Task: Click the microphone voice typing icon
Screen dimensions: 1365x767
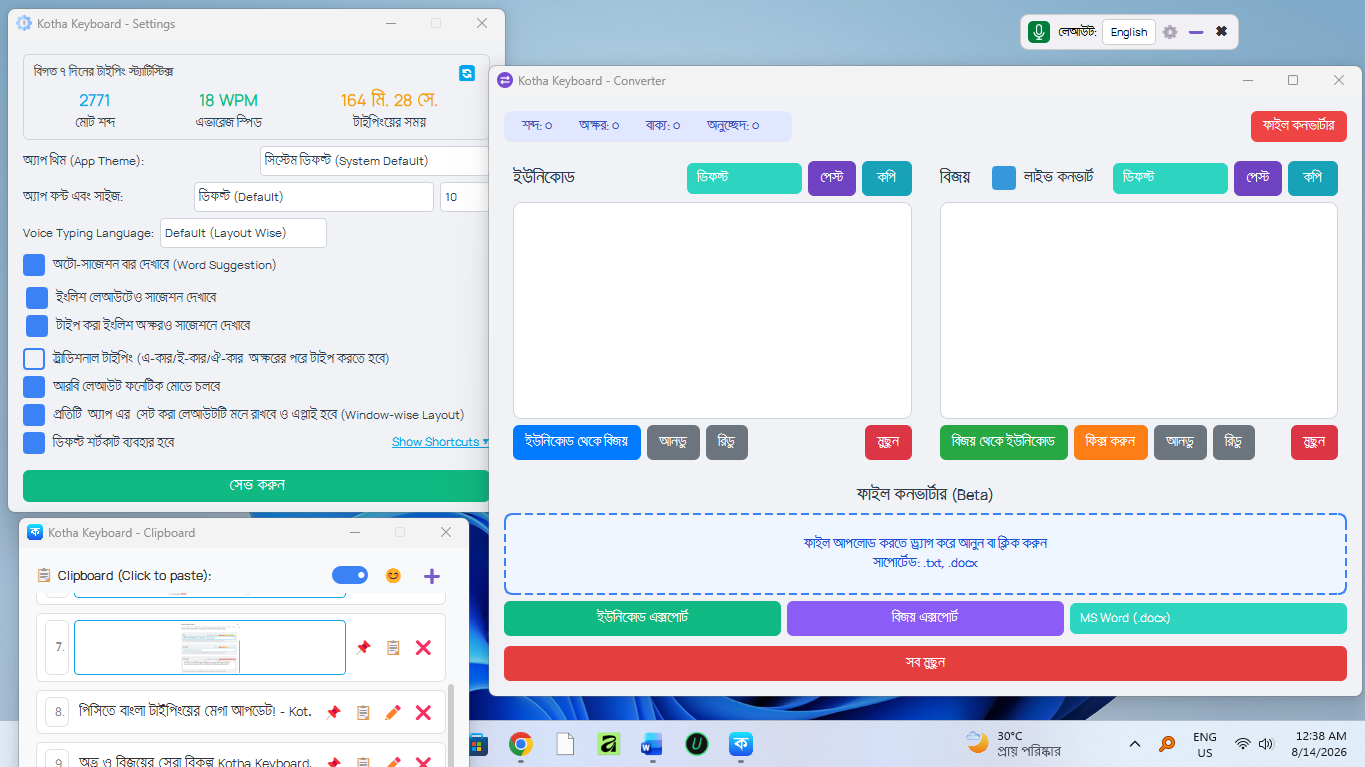Action: [x=1039, y=32]
